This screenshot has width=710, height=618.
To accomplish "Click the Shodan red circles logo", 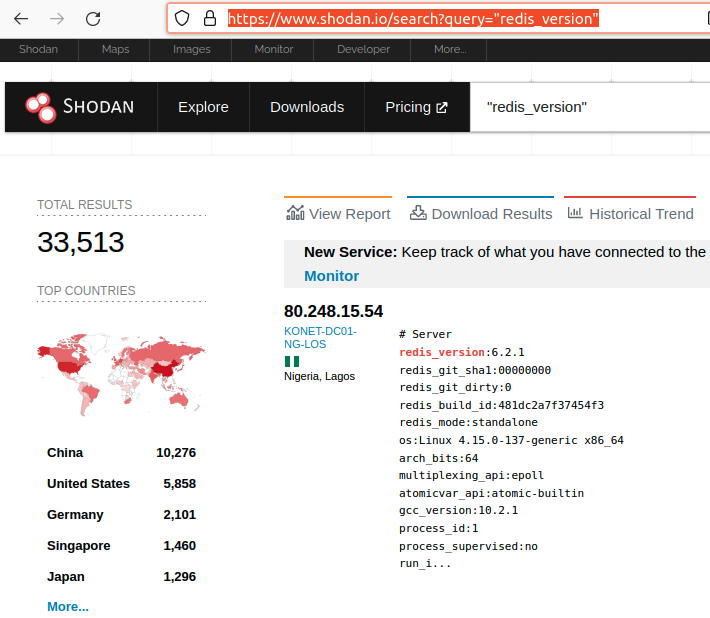I will pyautogui.click(x=41, y=108).
